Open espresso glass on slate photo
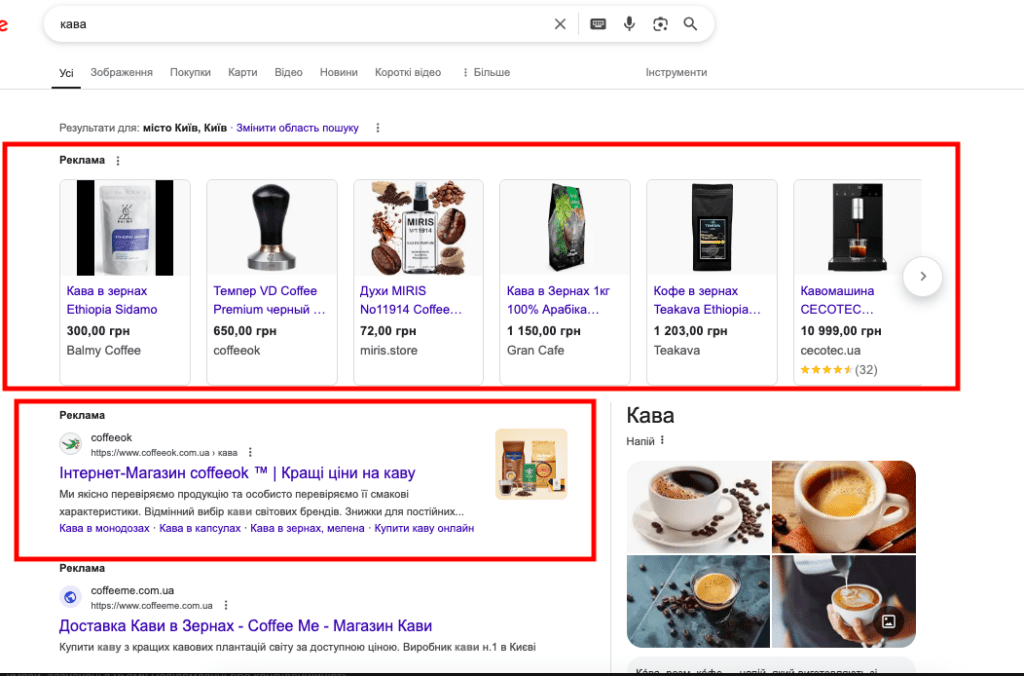The image size is (1024, 676). pos(698,602)
